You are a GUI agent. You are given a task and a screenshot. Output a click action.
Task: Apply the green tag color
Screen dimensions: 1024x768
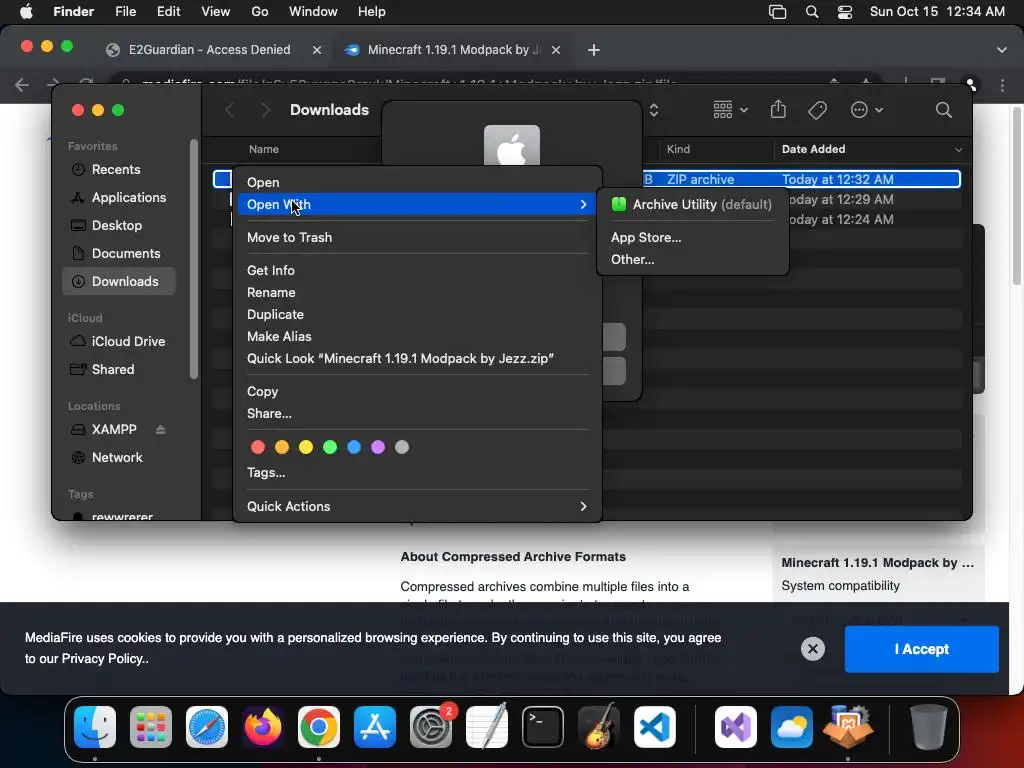tap(330, 447)
